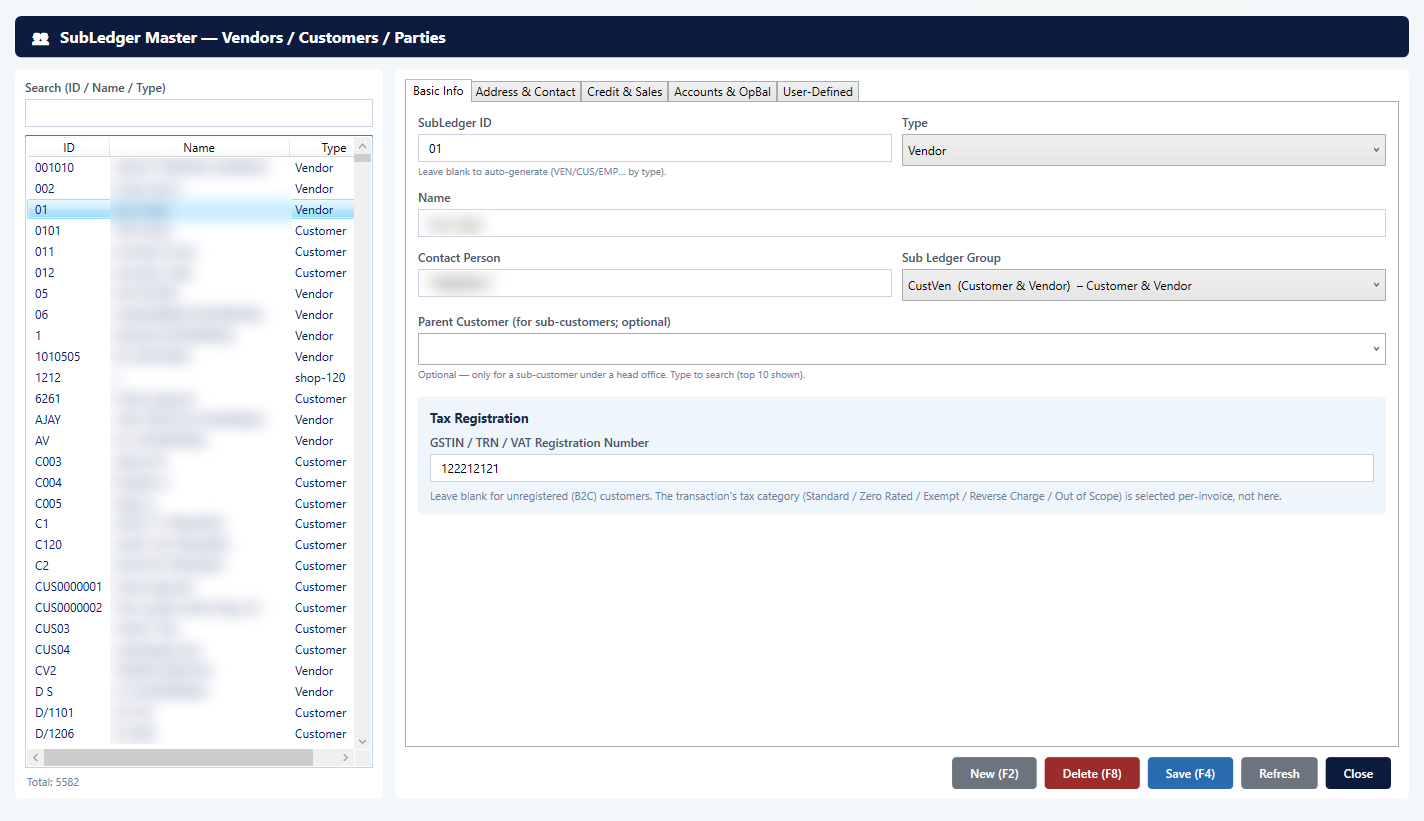
Task: Open the Parent Customer combo box
Action: (x=901, y=349)
